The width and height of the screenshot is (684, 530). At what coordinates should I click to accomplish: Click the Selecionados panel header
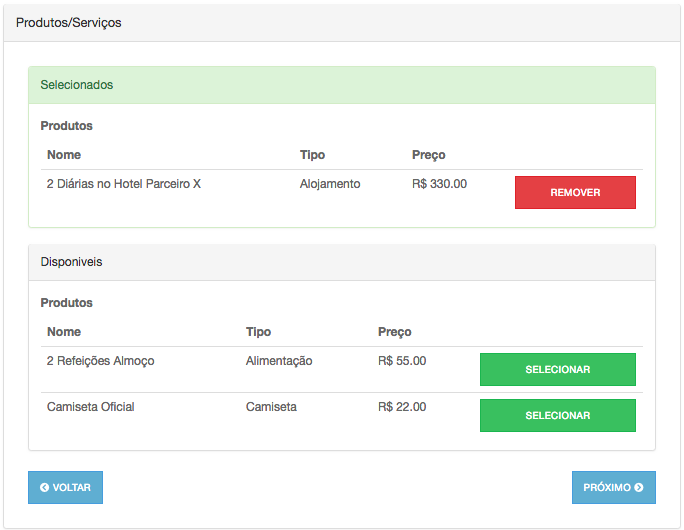tap(342, 85)
